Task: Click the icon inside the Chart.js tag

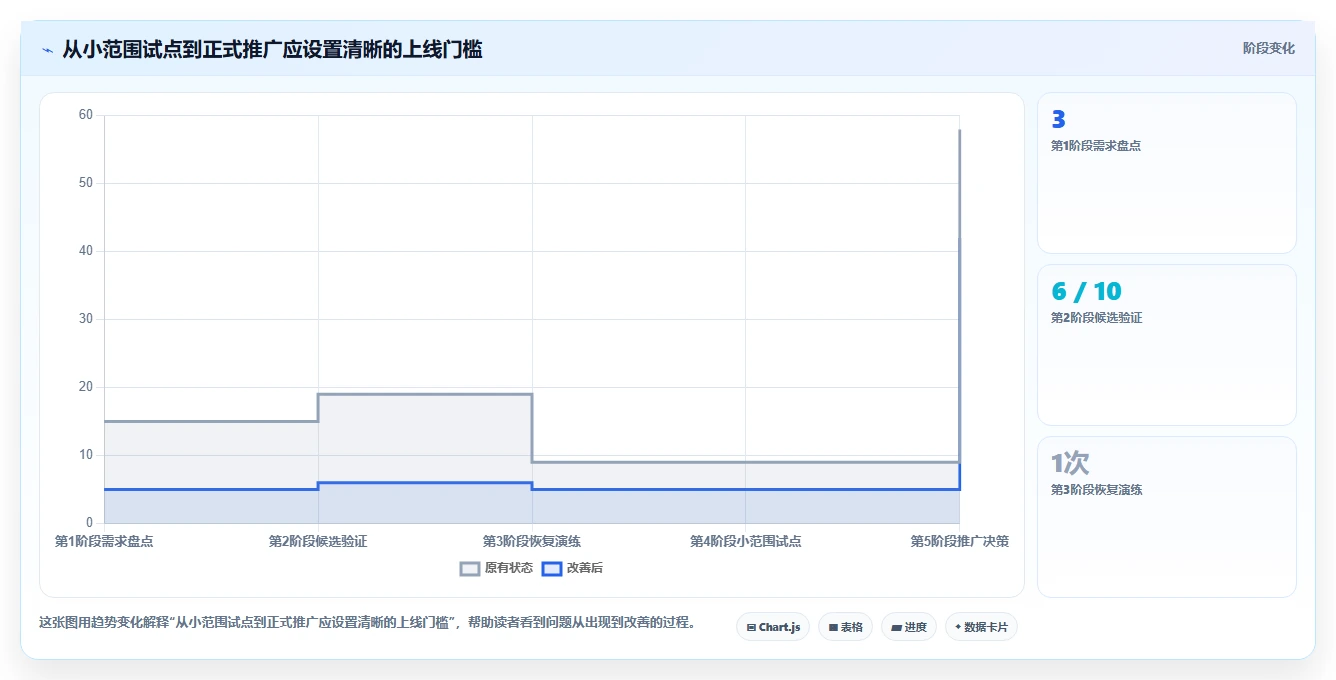Action: coord(751,628)
